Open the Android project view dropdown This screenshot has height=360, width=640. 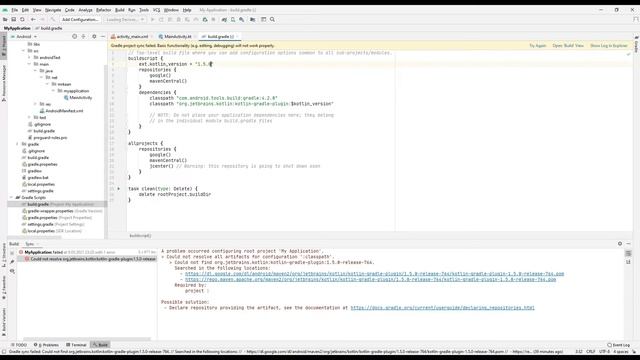(x=24, y=36)
